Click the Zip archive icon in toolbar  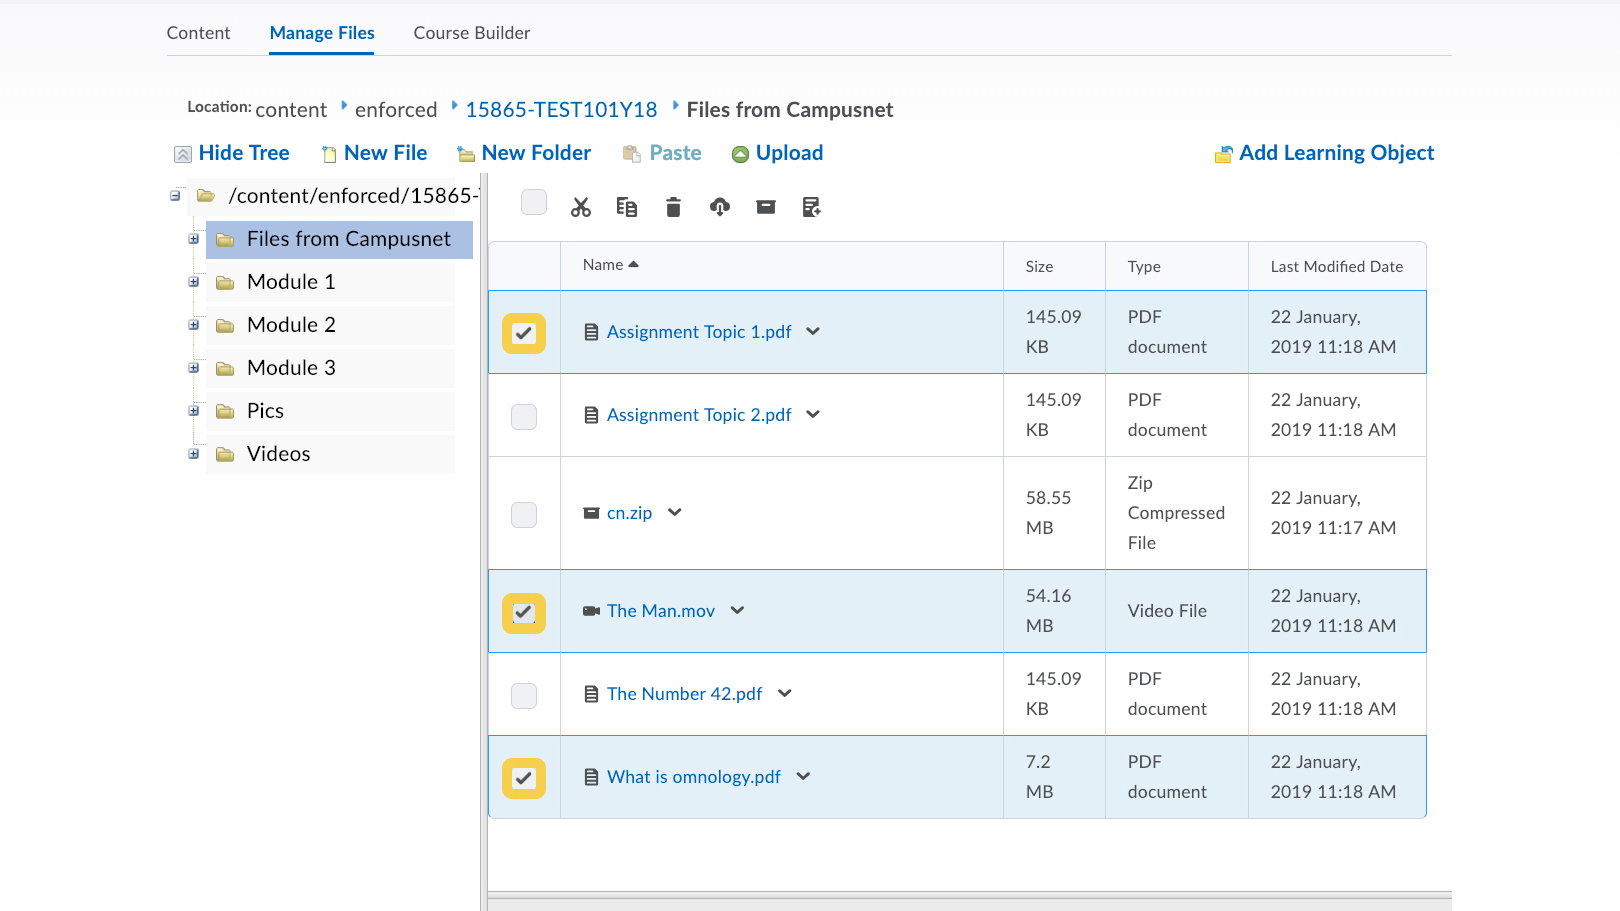coord(766,207)
